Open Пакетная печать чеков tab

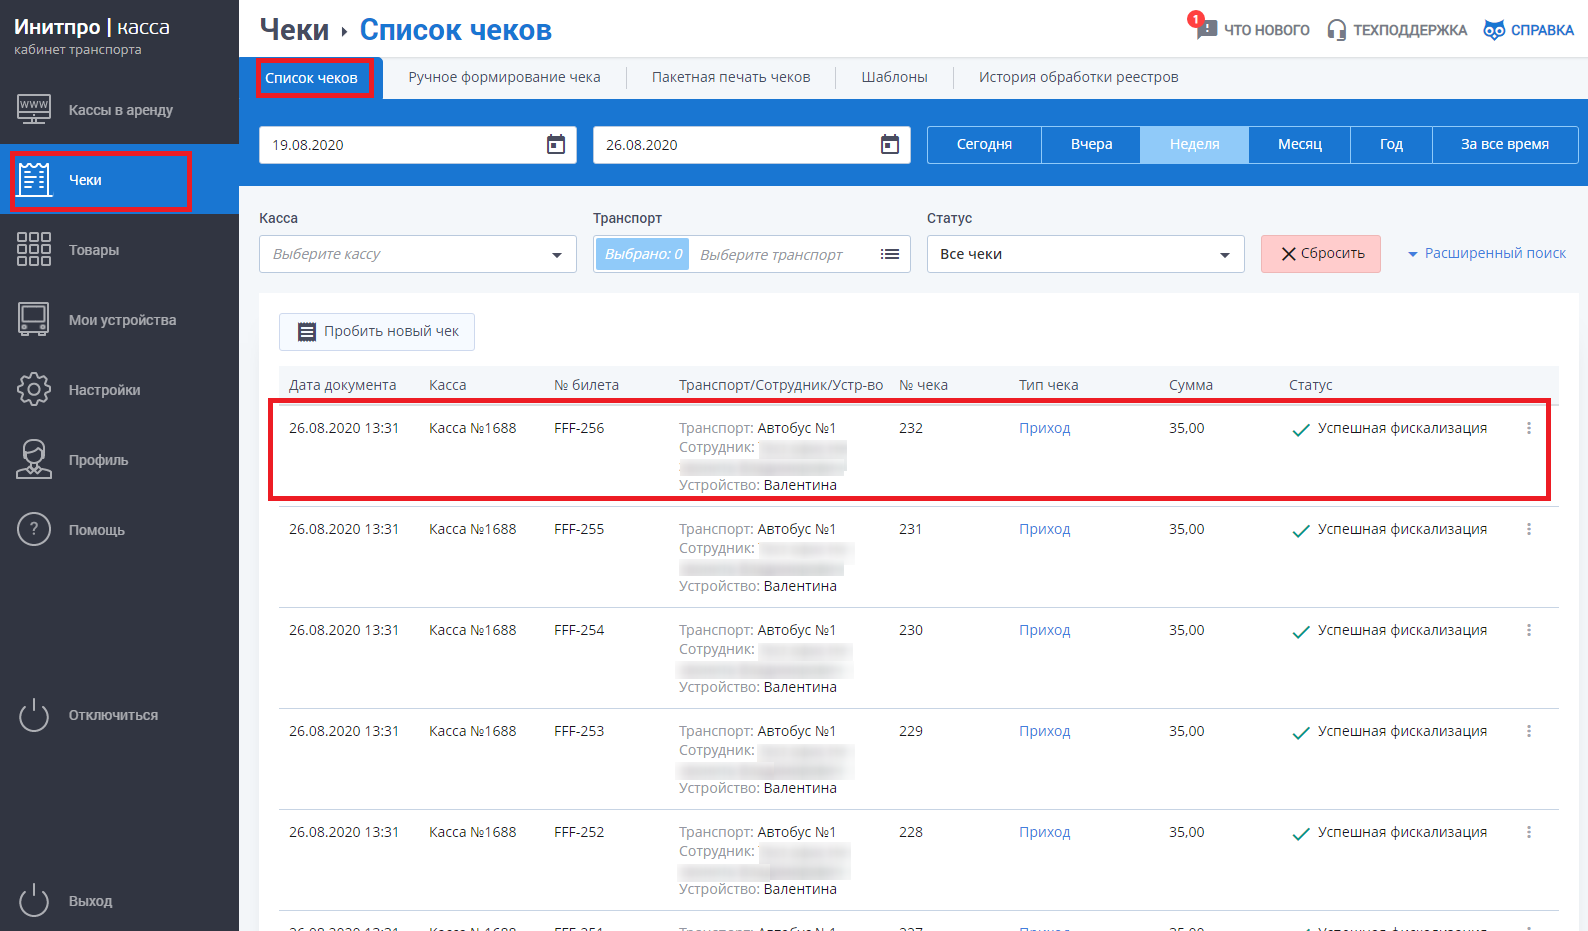(x=731, y=77)
